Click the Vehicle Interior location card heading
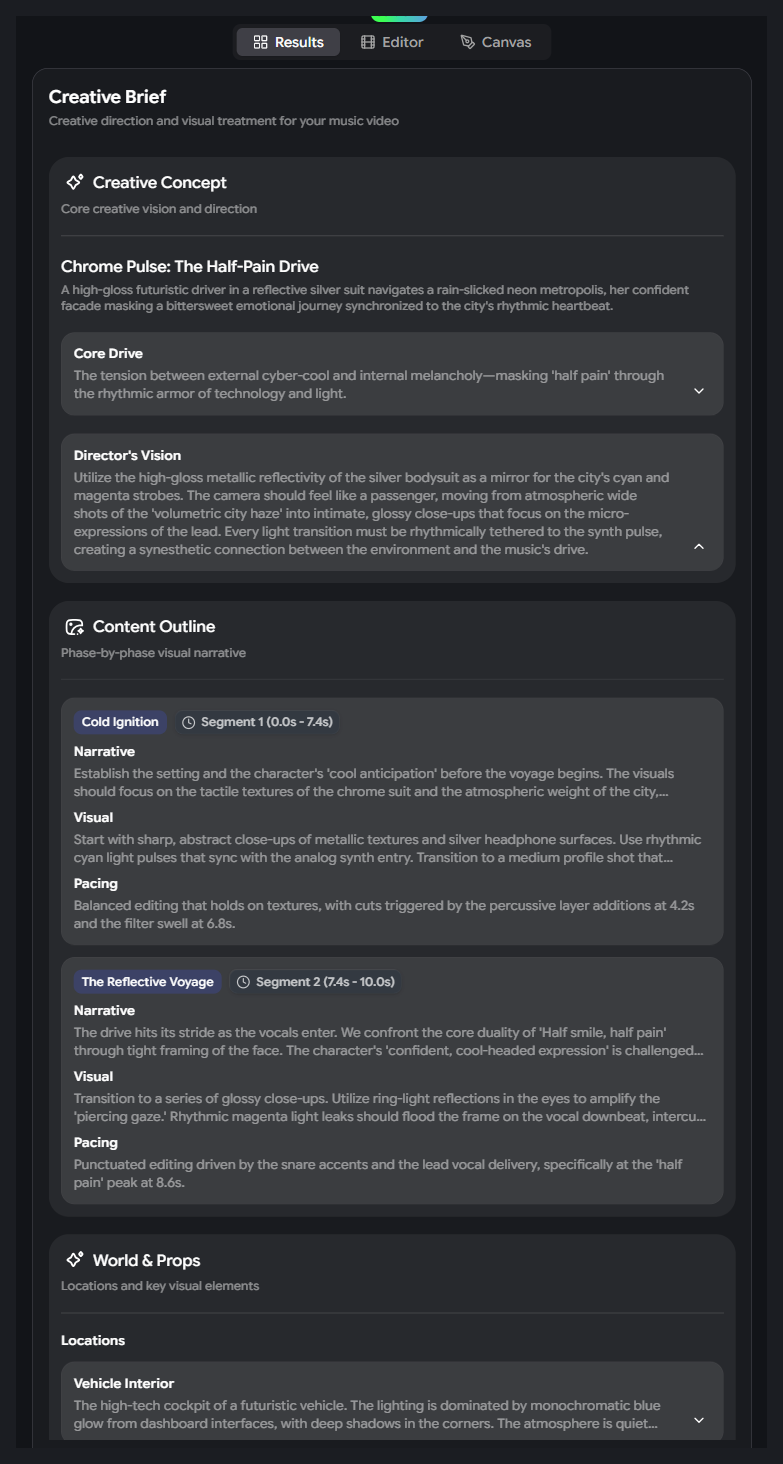 coord(124,1384)
